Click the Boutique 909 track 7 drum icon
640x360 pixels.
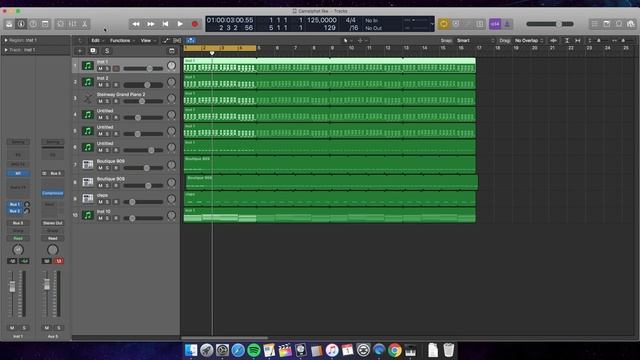coord(87,164)
